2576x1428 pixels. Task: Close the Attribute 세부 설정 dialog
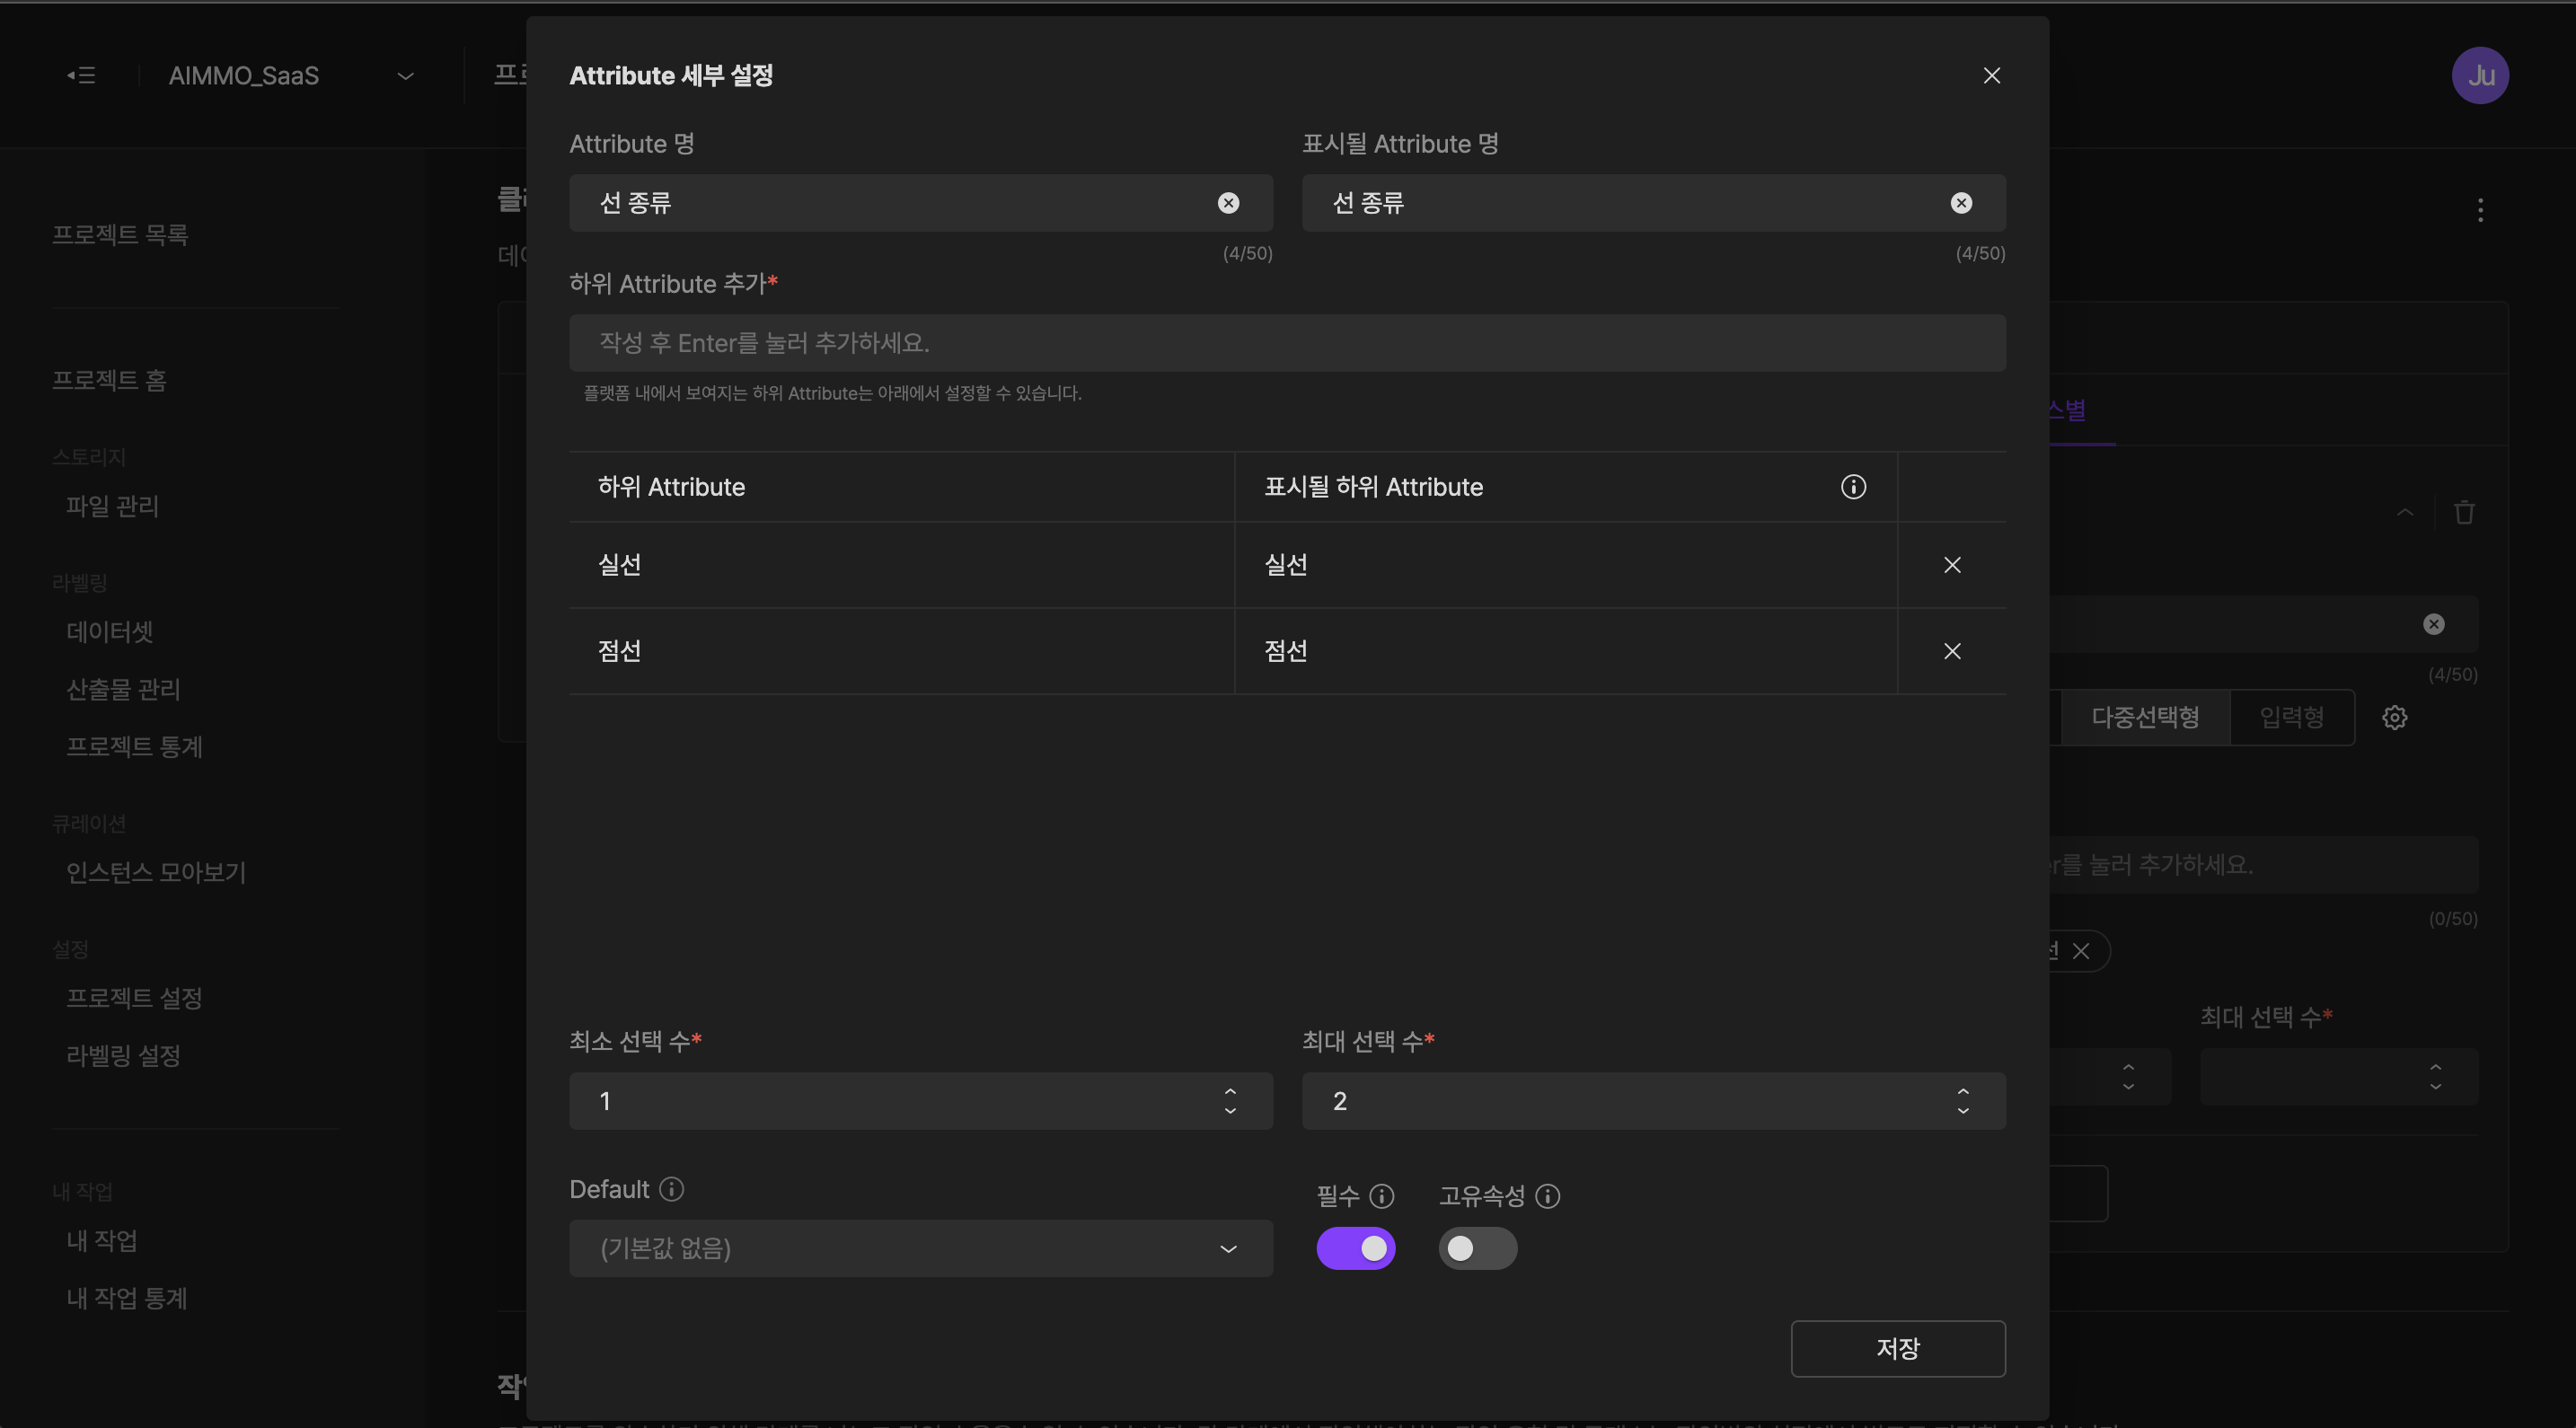tap(1991, 76)
